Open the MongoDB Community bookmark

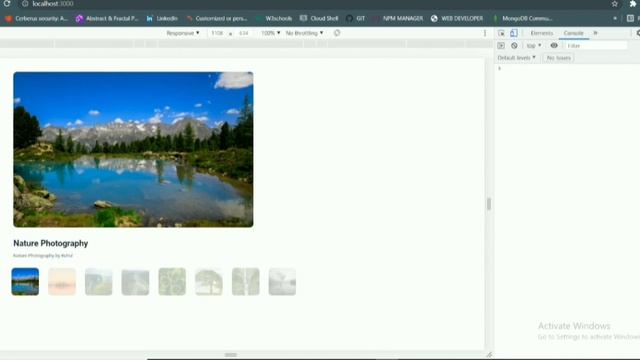pyautogui.click(x=522, y=18)
